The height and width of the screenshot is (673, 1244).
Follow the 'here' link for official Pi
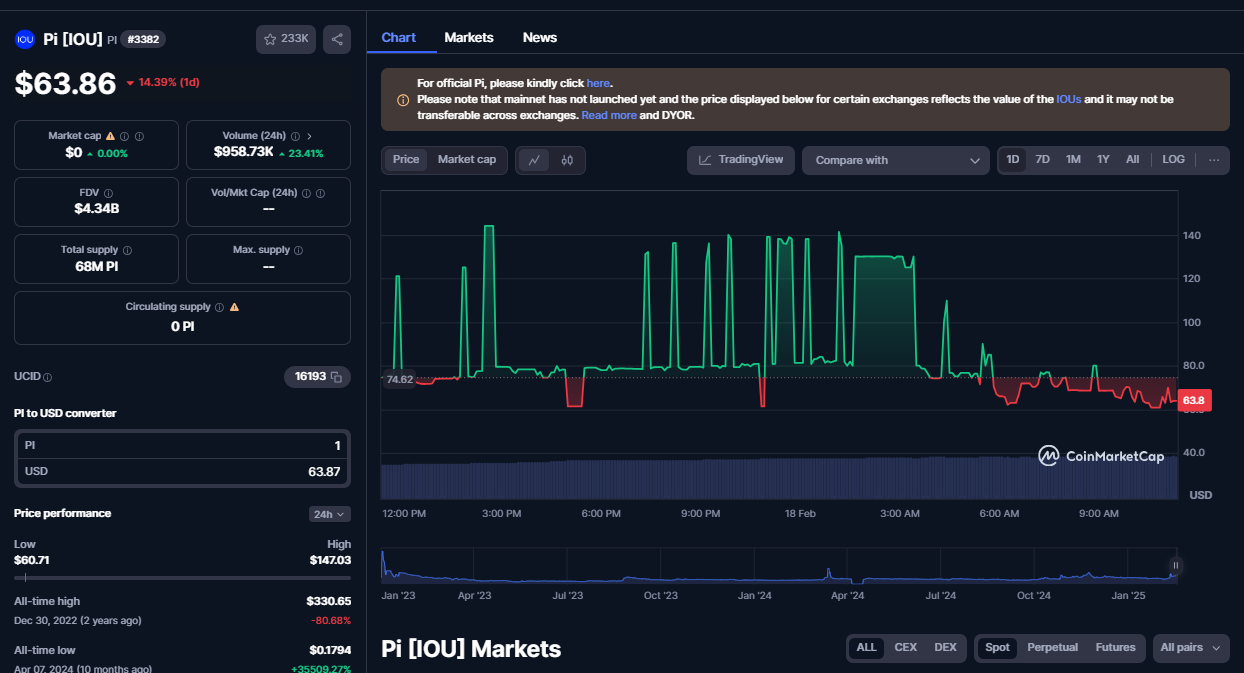598,83
